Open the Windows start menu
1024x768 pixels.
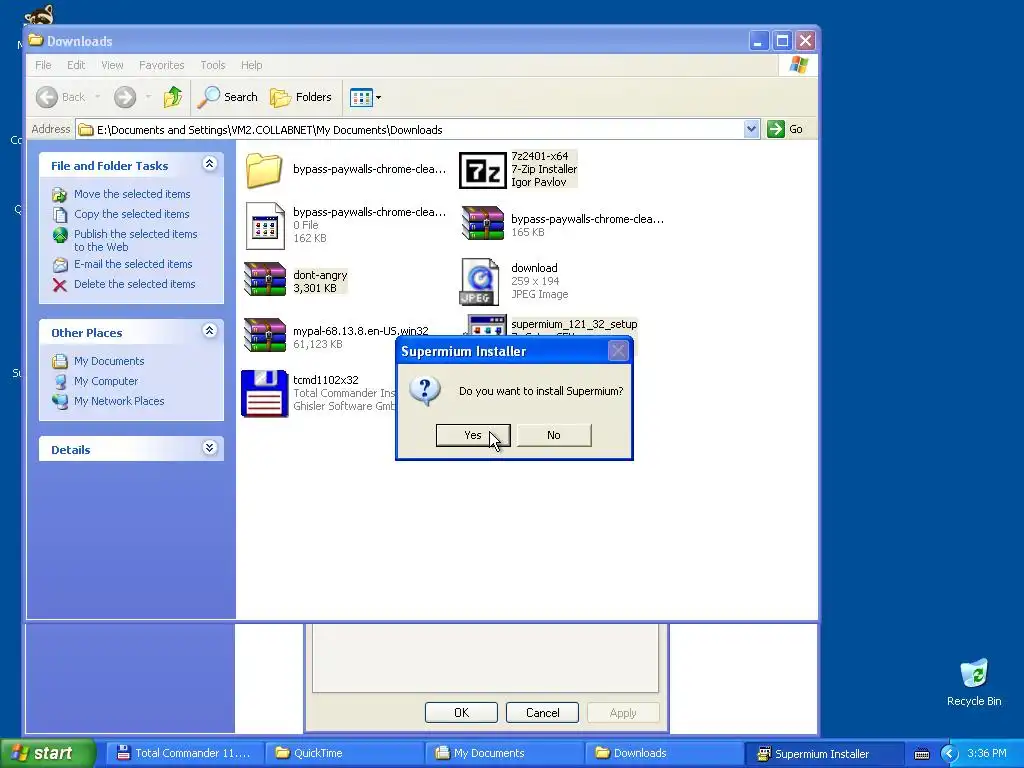pyautogui.click(x=47, y=753)
